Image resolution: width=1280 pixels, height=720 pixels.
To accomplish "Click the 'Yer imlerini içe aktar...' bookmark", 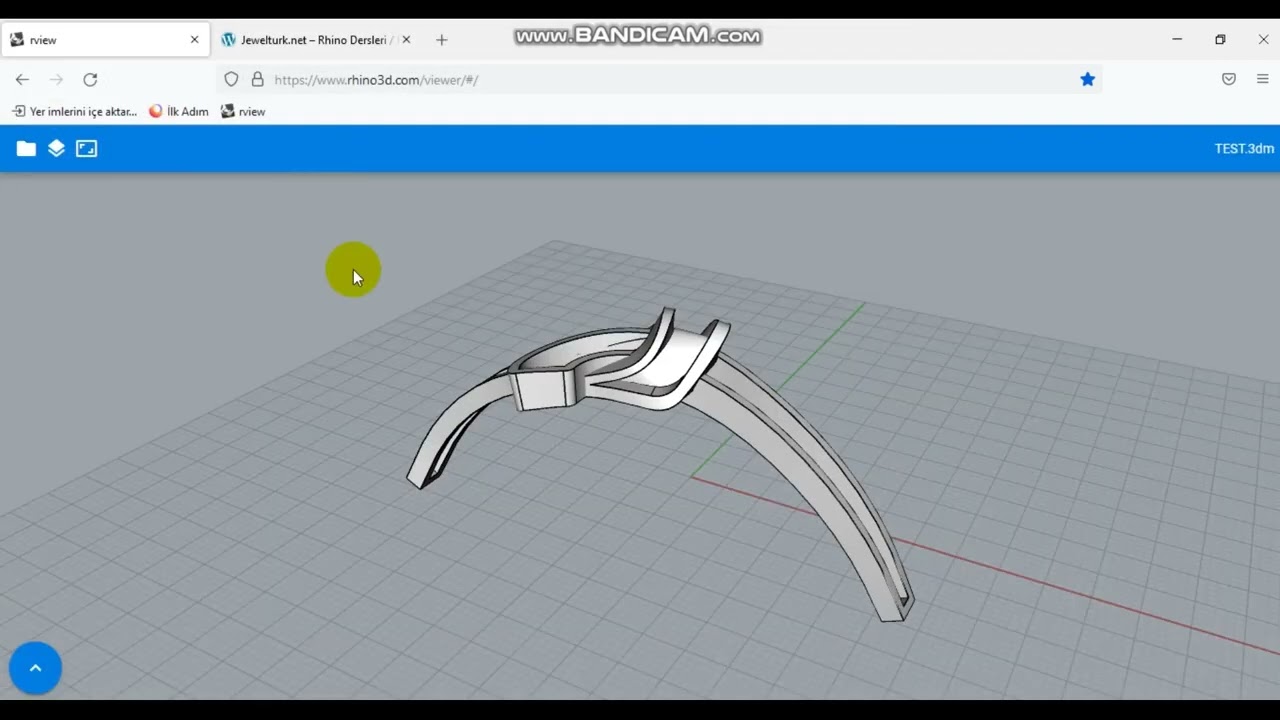I will (x=74, y=112).
